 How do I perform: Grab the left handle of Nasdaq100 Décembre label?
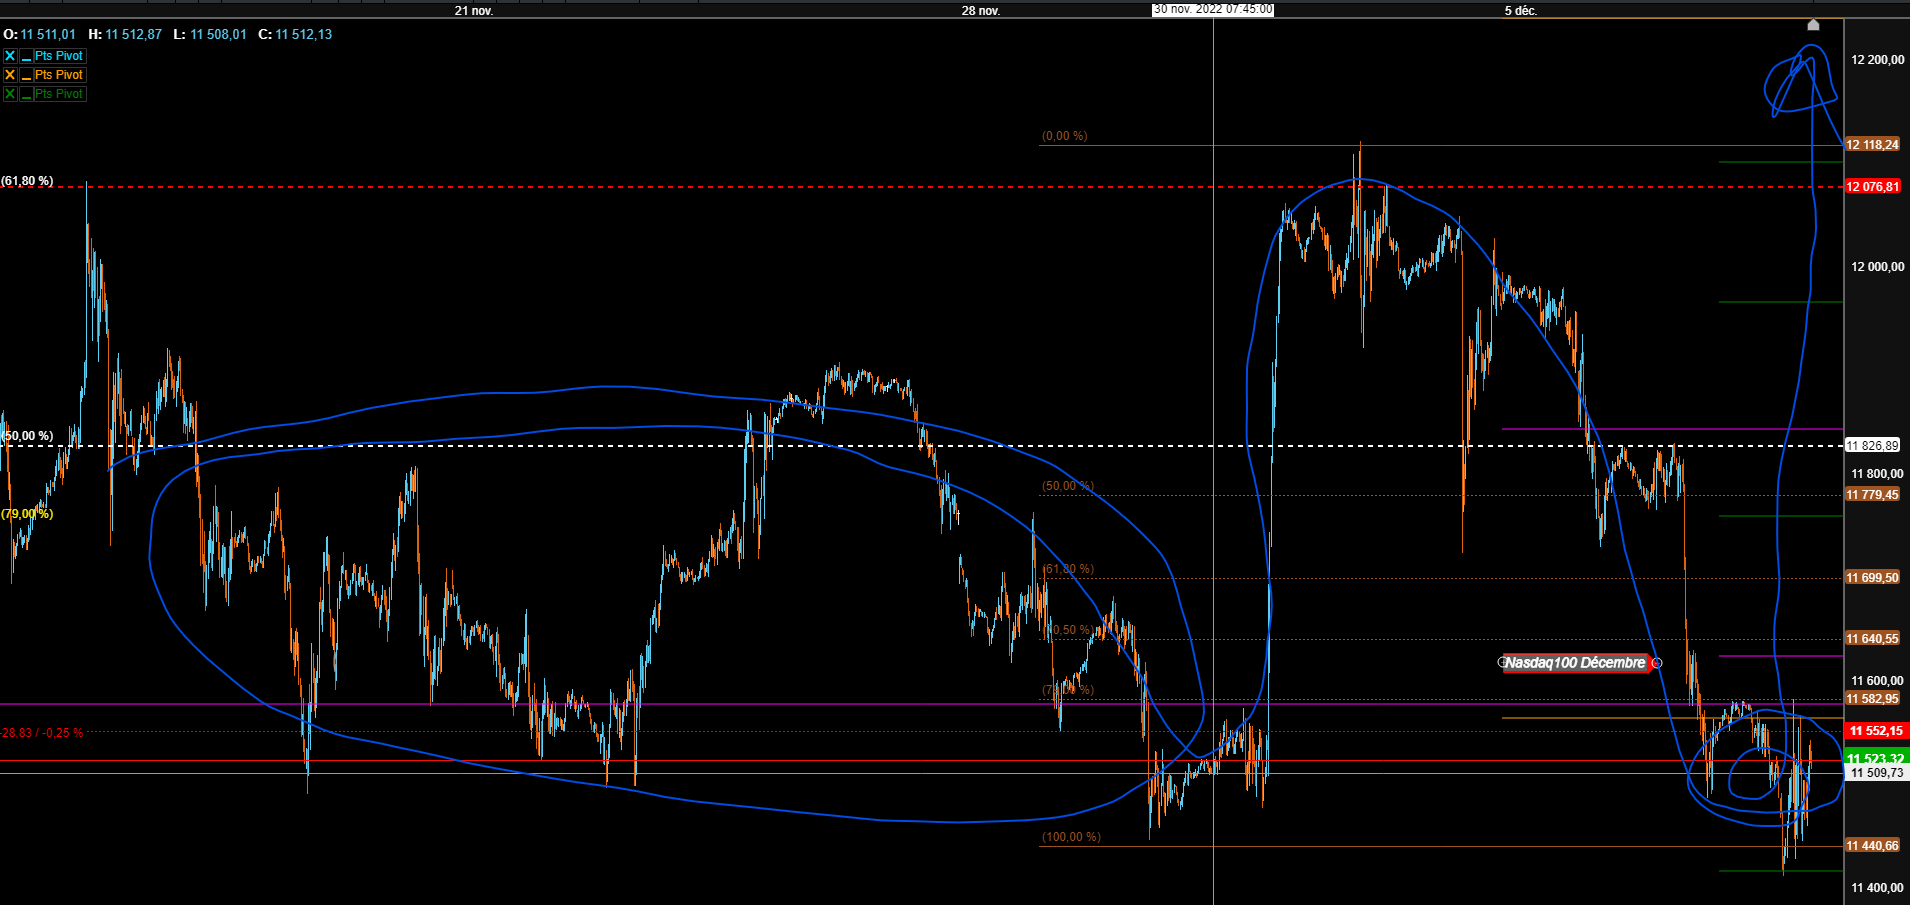tap(1502, 662)
